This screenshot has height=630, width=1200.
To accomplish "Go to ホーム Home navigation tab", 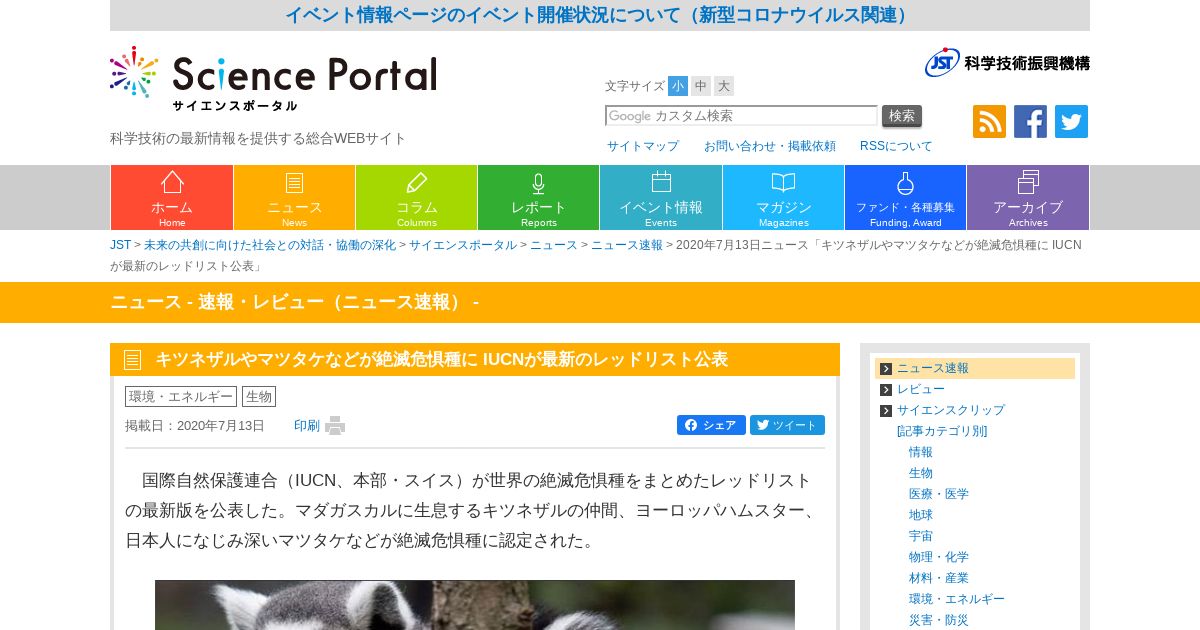I will tap(172, 198).
